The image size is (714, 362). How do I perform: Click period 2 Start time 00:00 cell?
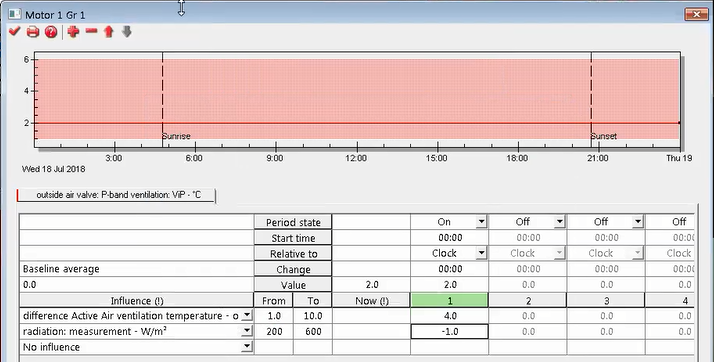pos(528,238)
